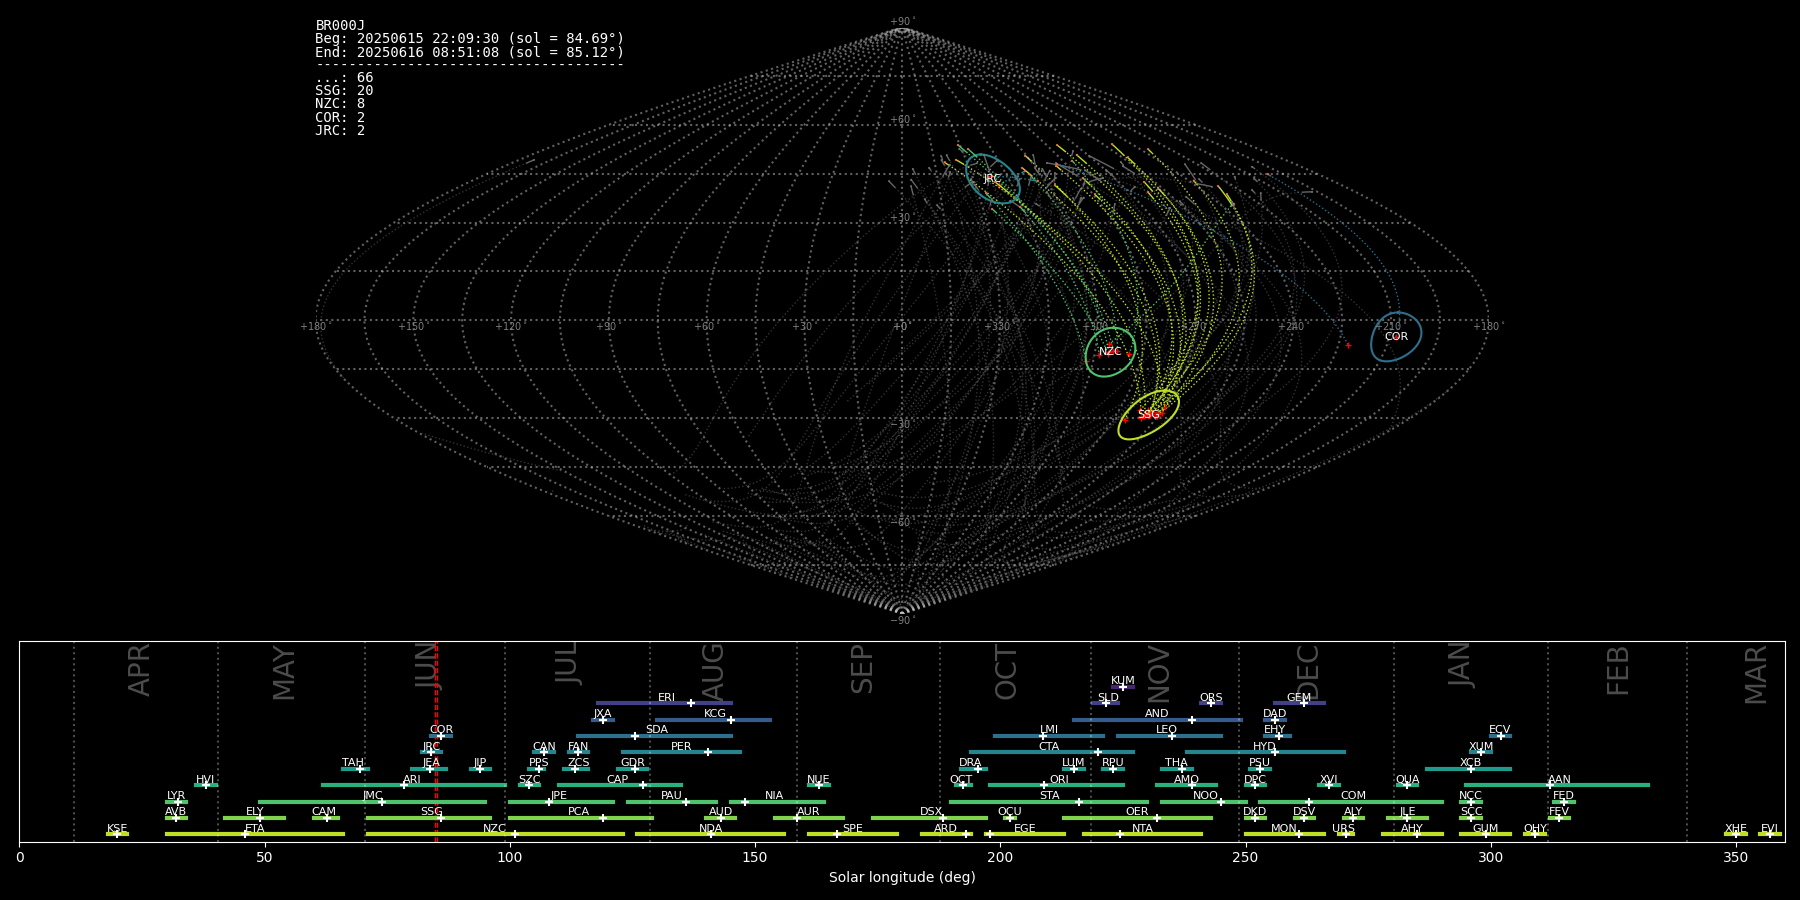
Task: Click the 250 tick on solar longitude axis
Action: [1245, 857]
